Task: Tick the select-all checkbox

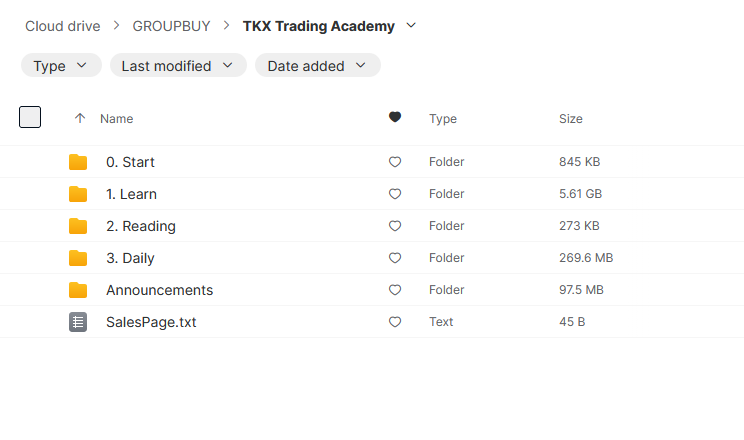Action: [x=30, y=117]
